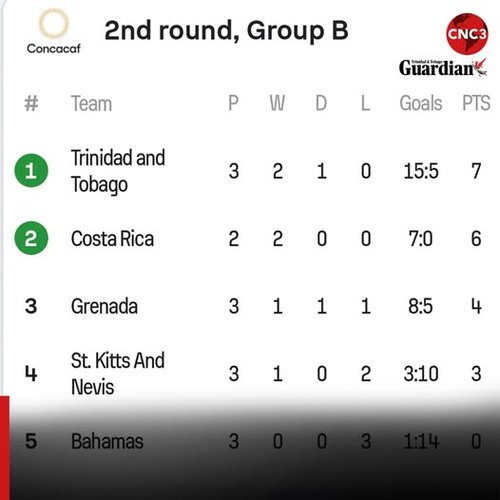
Task: Click Trinidad and Tobago's 15:5 goals value
Action: click(x=421, y=171)
